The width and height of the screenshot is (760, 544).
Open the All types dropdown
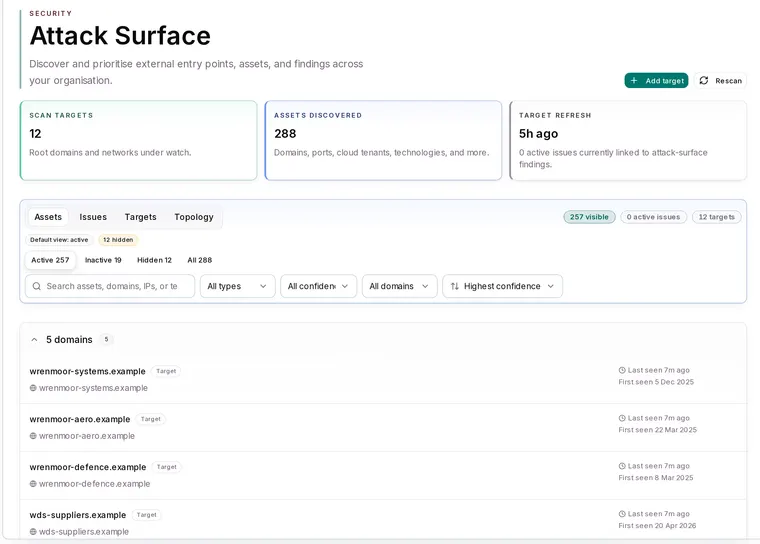238,286
